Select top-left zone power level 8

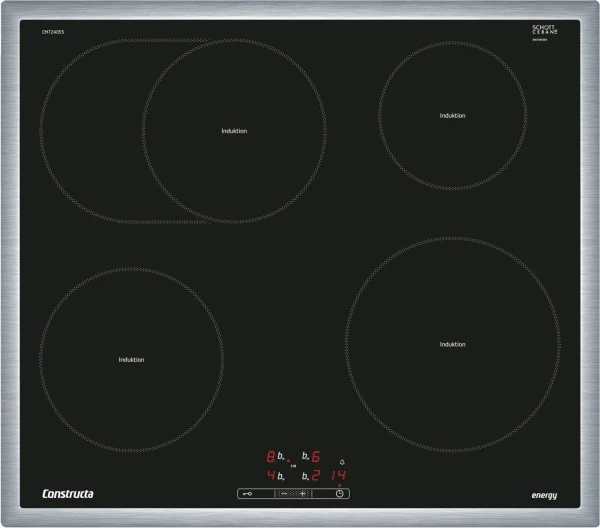coord(270,457)
